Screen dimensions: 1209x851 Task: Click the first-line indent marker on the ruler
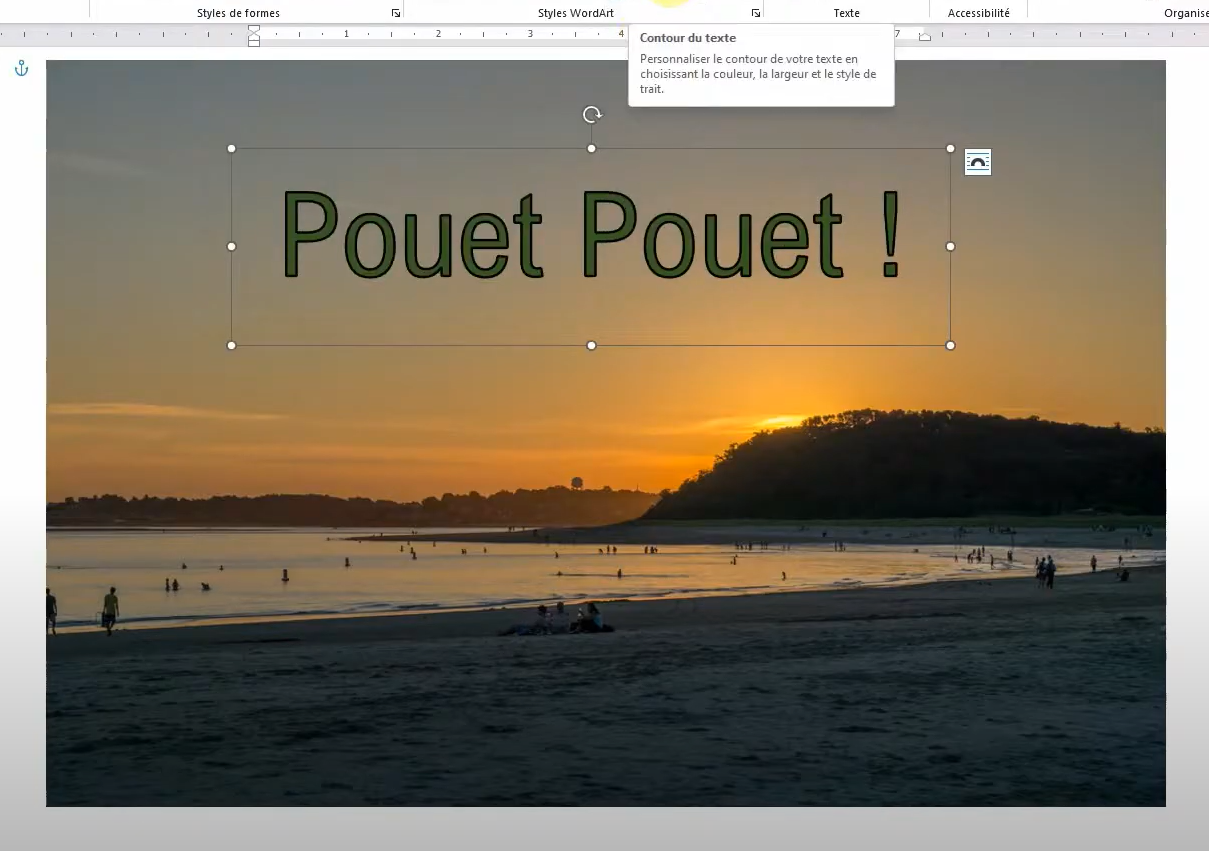click(x=254, y=30)
